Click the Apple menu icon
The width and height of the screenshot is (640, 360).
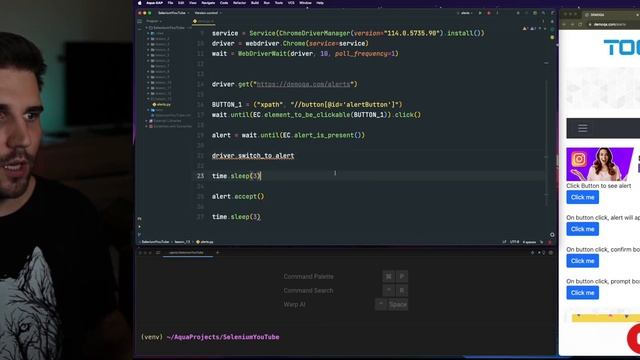[x=140, y=3]
